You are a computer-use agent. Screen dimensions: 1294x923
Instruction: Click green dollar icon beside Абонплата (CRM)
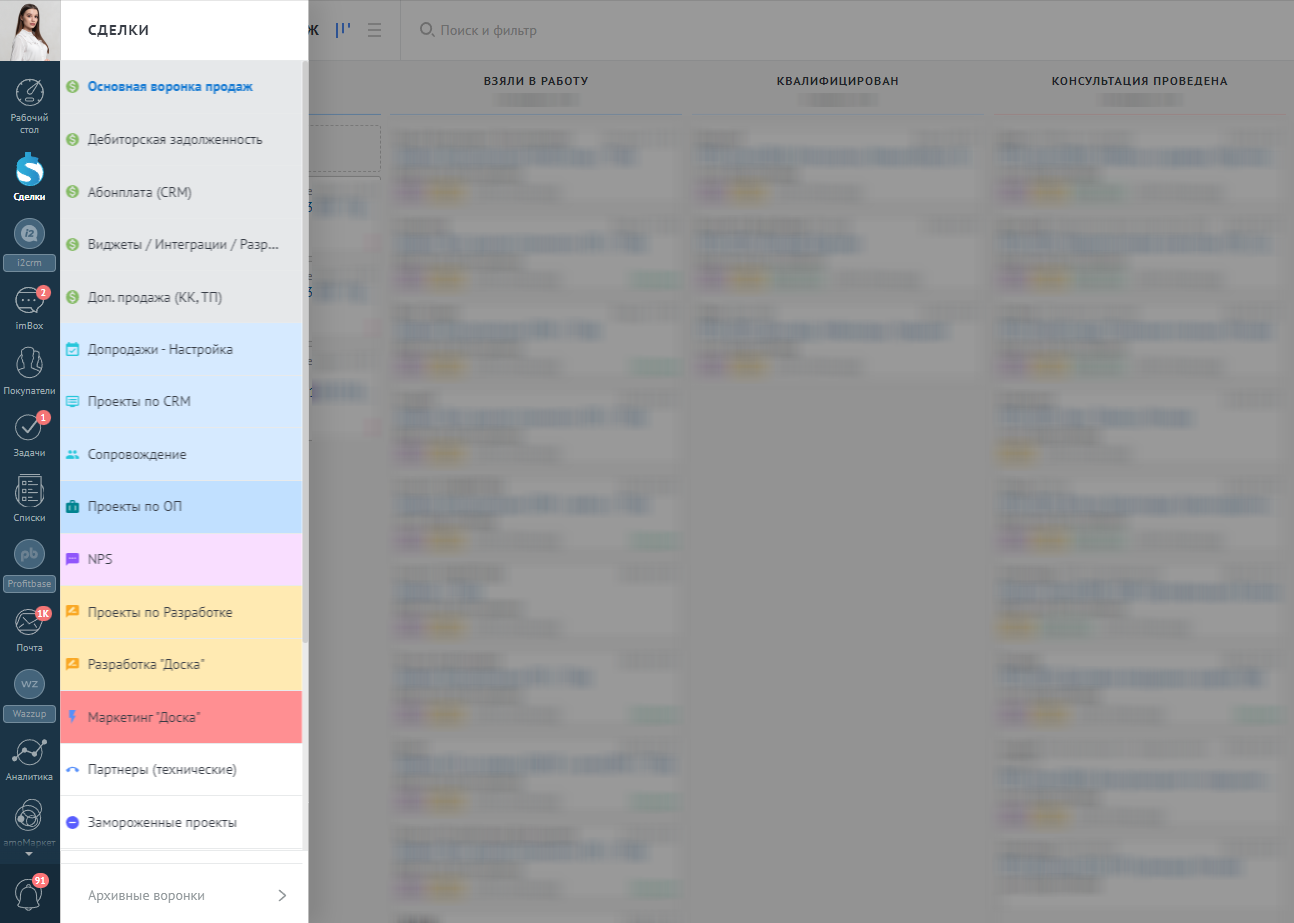click(x=72, y=192)
